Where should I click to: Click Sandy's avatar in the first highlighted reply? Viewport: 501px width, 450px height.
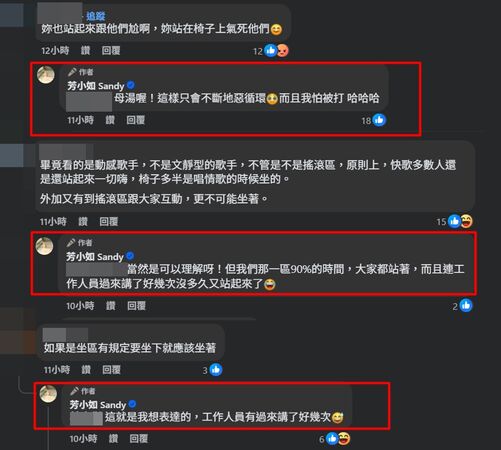(46, 75)
